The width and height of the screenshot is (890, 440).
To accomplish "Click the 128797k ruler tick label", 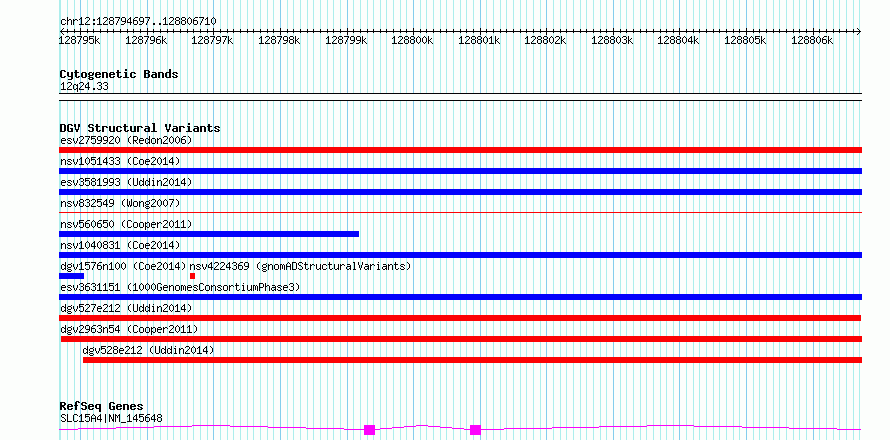I will pyautogui.click(x=212, y=40).
